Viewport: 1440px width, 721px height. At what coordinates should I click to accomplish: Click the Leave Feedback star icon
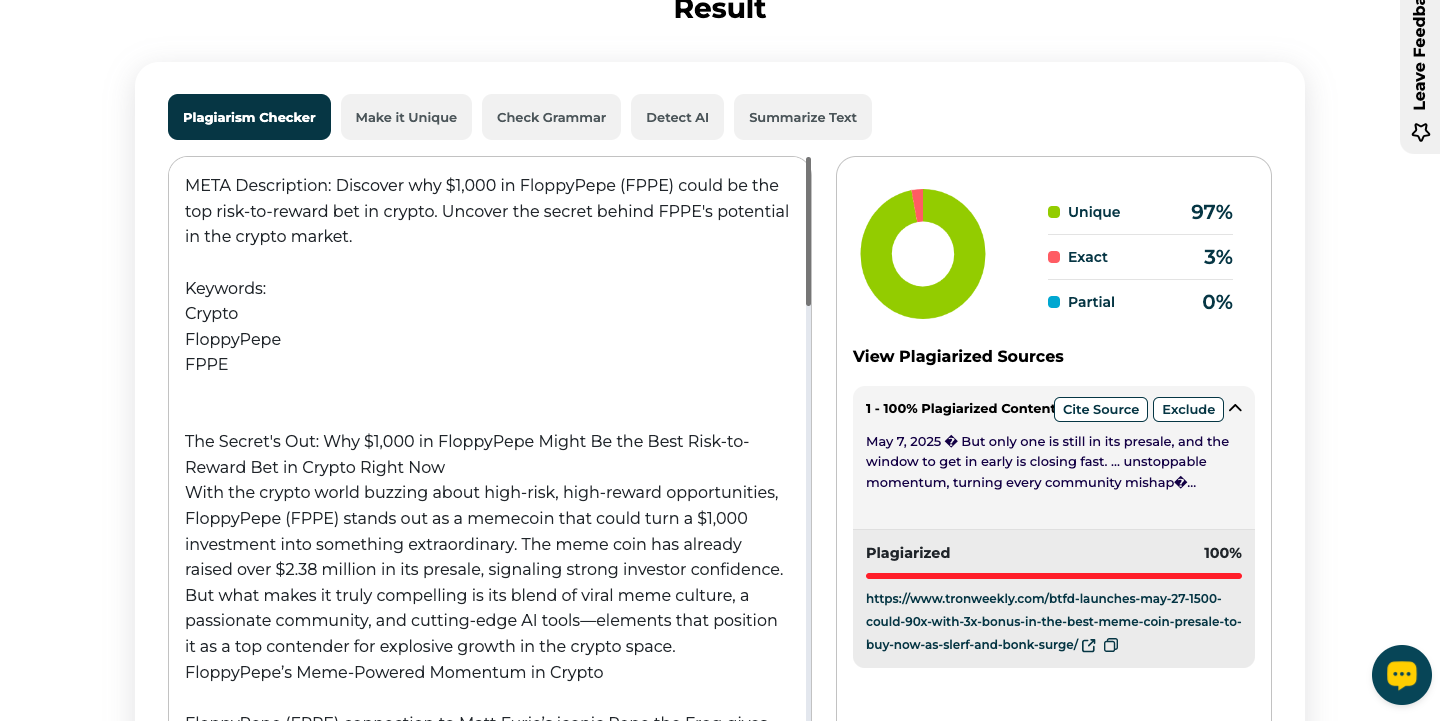(x=1420, y=132)
